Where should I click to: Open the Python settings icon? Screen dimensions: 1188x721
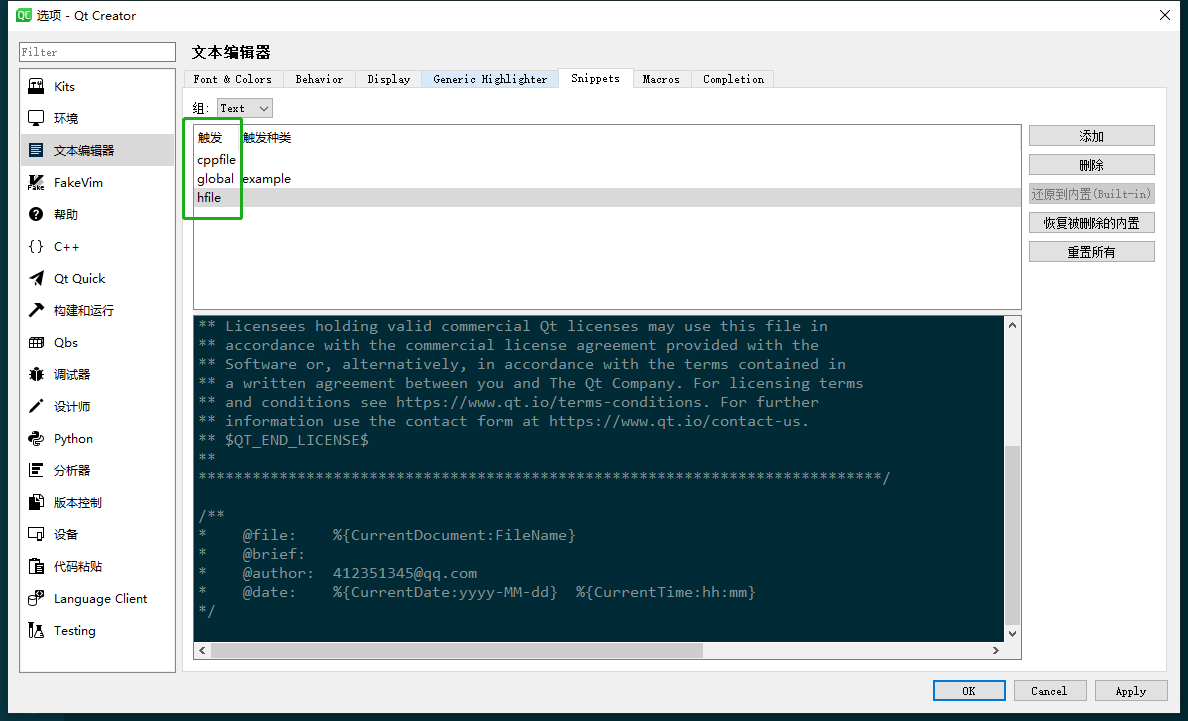pos(36,439)
